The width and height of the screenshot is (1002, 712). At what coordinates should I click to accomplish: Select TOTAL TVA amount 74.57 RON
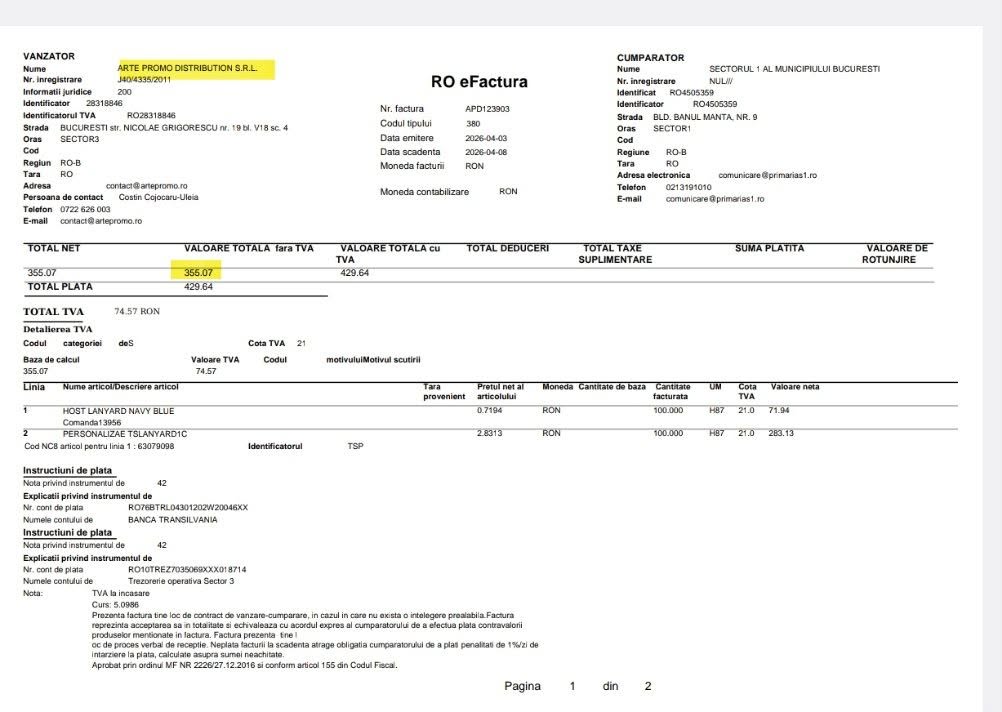pyautogui.click(x=137, y=311)
